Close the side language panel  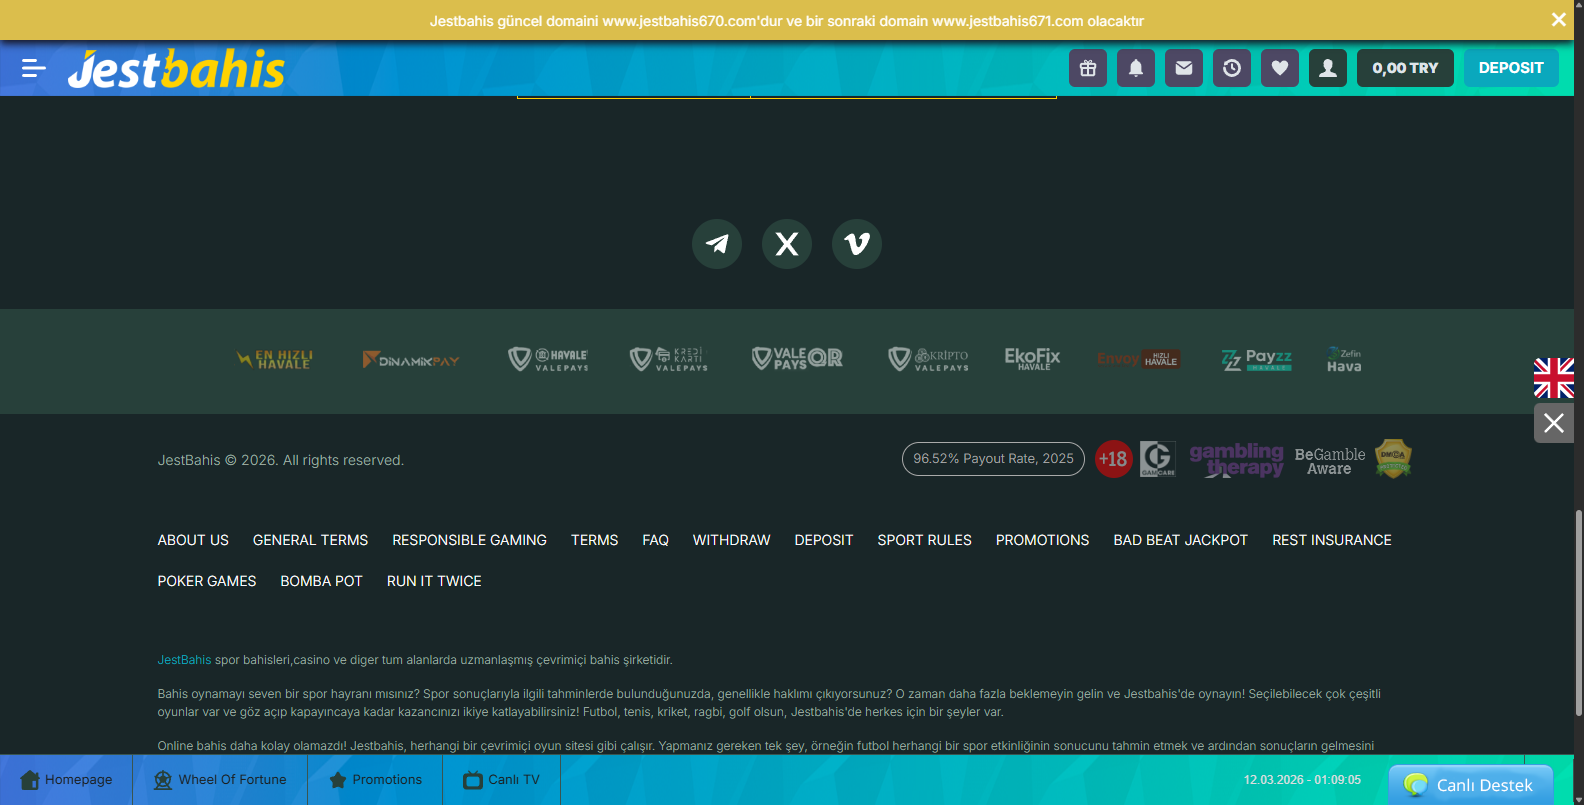click(1553, 423)
